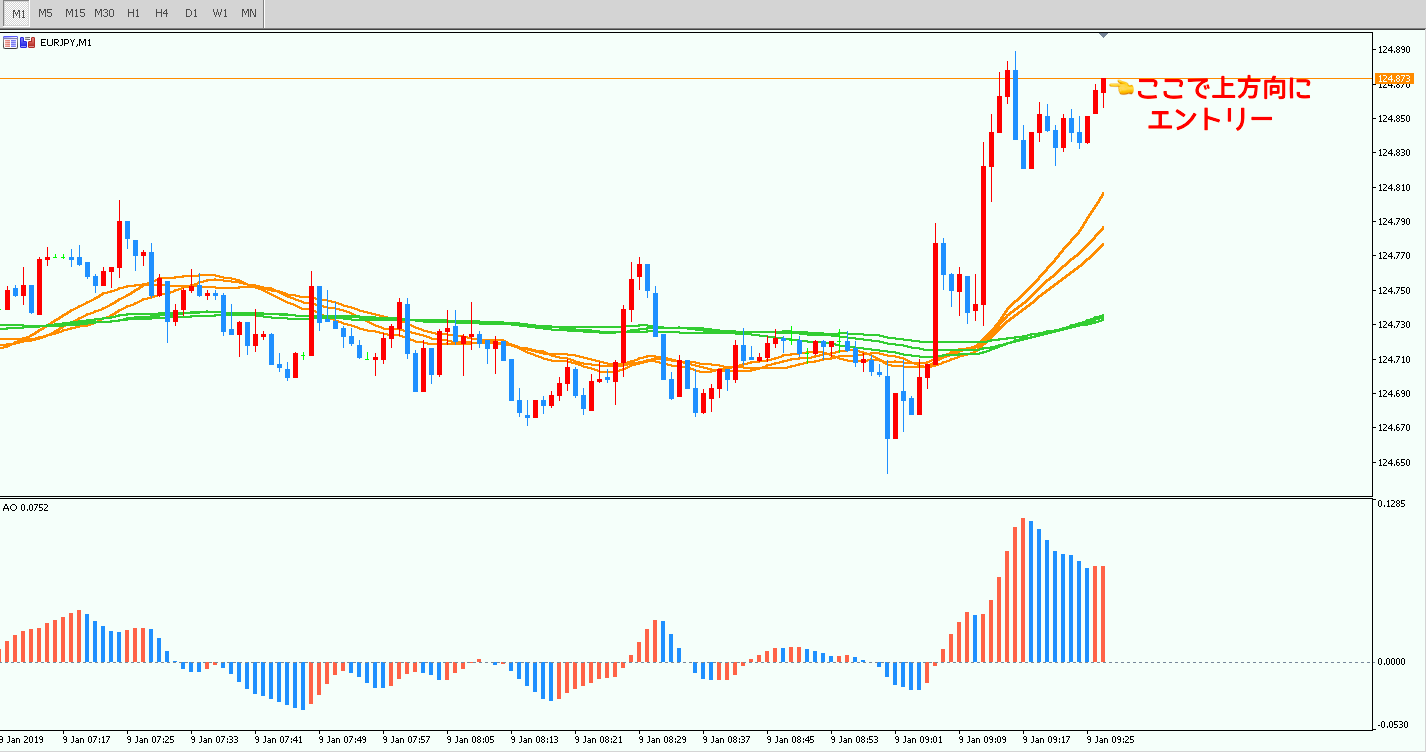Switch the chart to M1 timeframe
Image resolution: width=1426 pixels, height=753 pixels.
click(x=18, y=13)
